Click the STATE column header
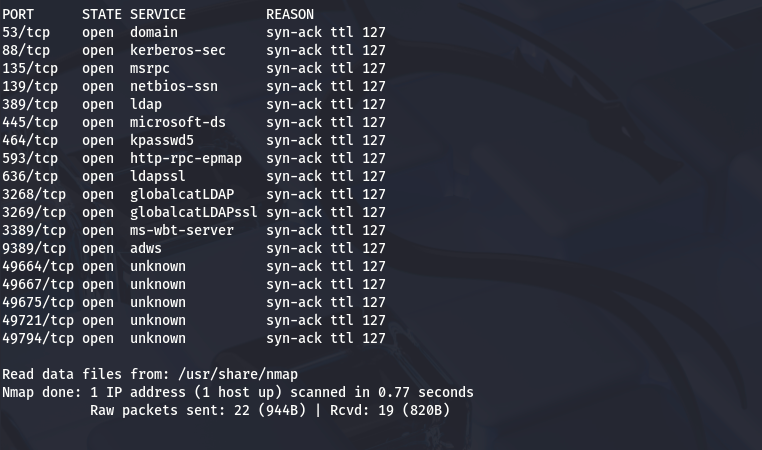This screenshot has height=450, width=762. coord(102,14)
